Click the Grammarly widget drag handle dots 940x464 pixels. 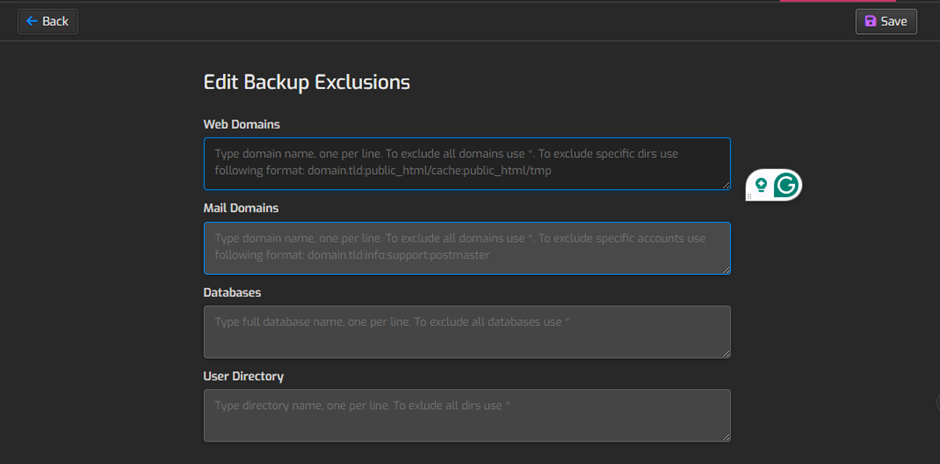749,196
